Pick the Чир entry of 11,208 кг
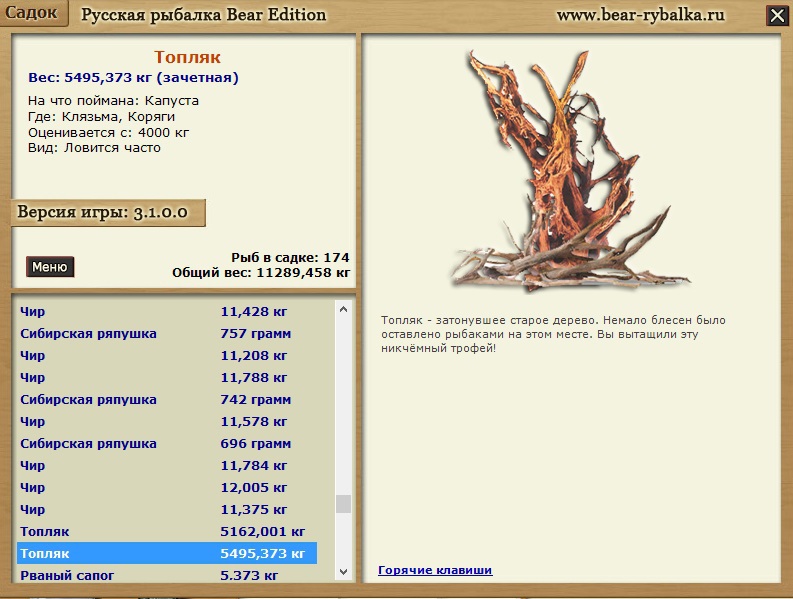Image resolution: width=793 pixels, height=599 pixels. (x=167, y=355)
